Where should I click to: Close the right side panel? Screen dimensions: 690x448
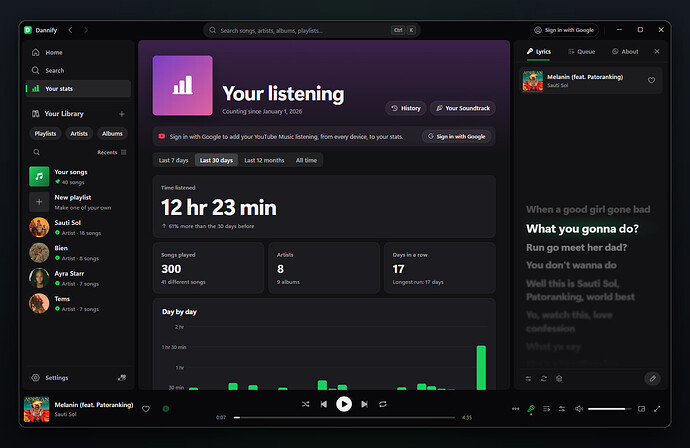tap(657, 51)
